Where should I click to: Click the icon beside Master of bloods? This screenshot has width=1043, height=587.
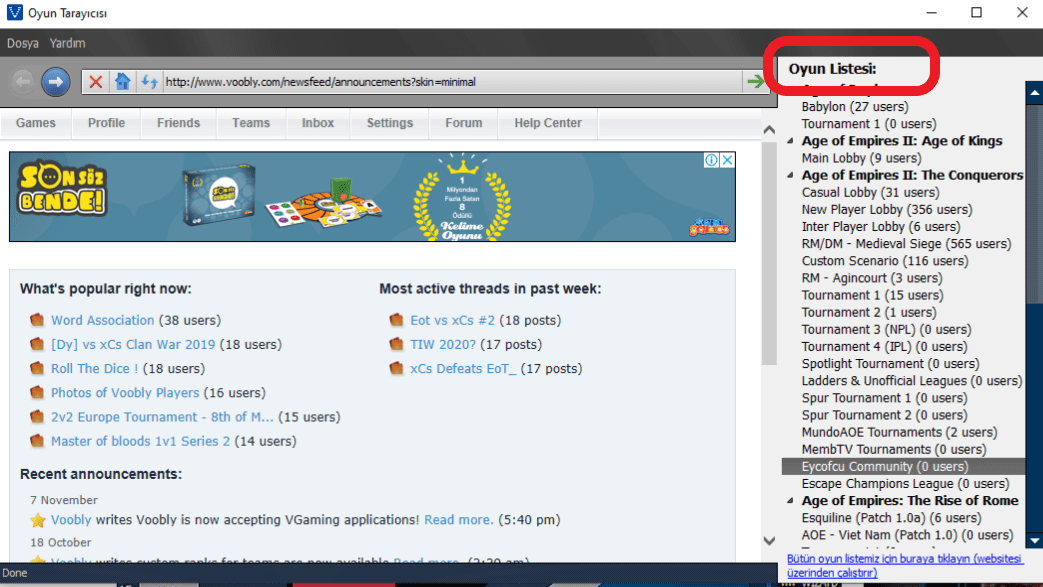click(x=37, y=441)
